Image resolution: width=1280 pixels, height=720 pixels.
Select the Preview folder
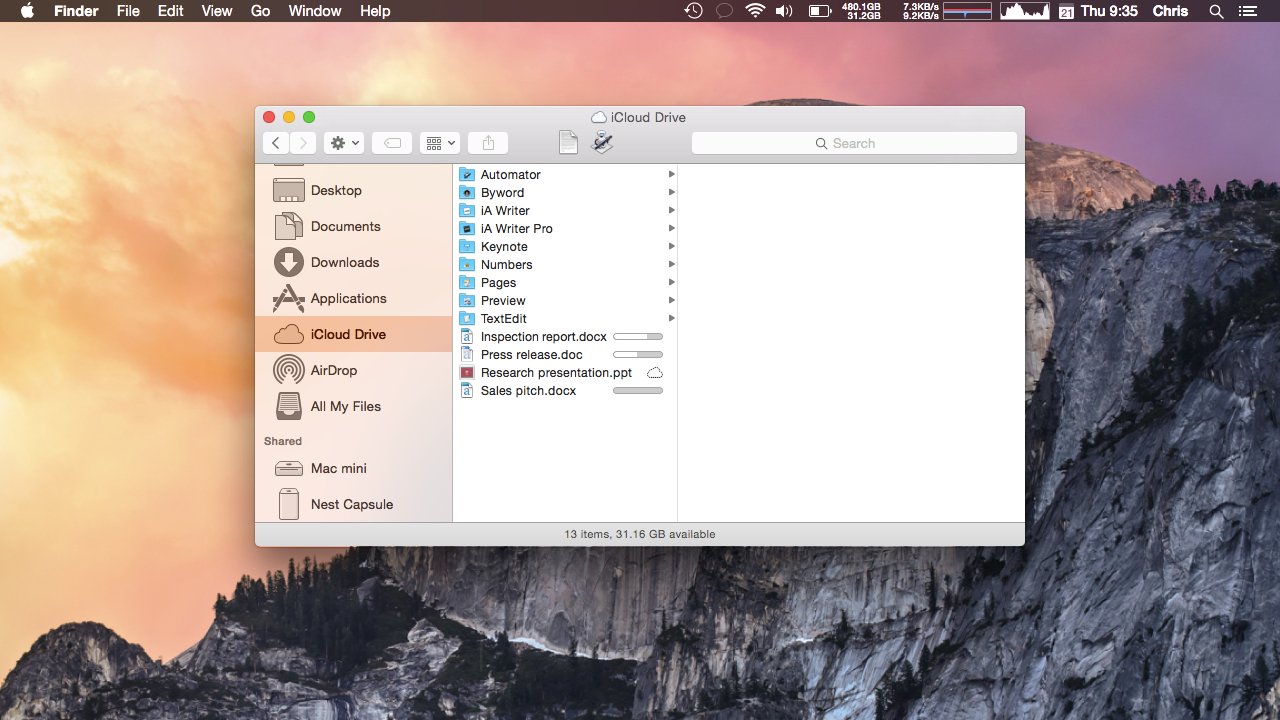(x=565, y=300)
